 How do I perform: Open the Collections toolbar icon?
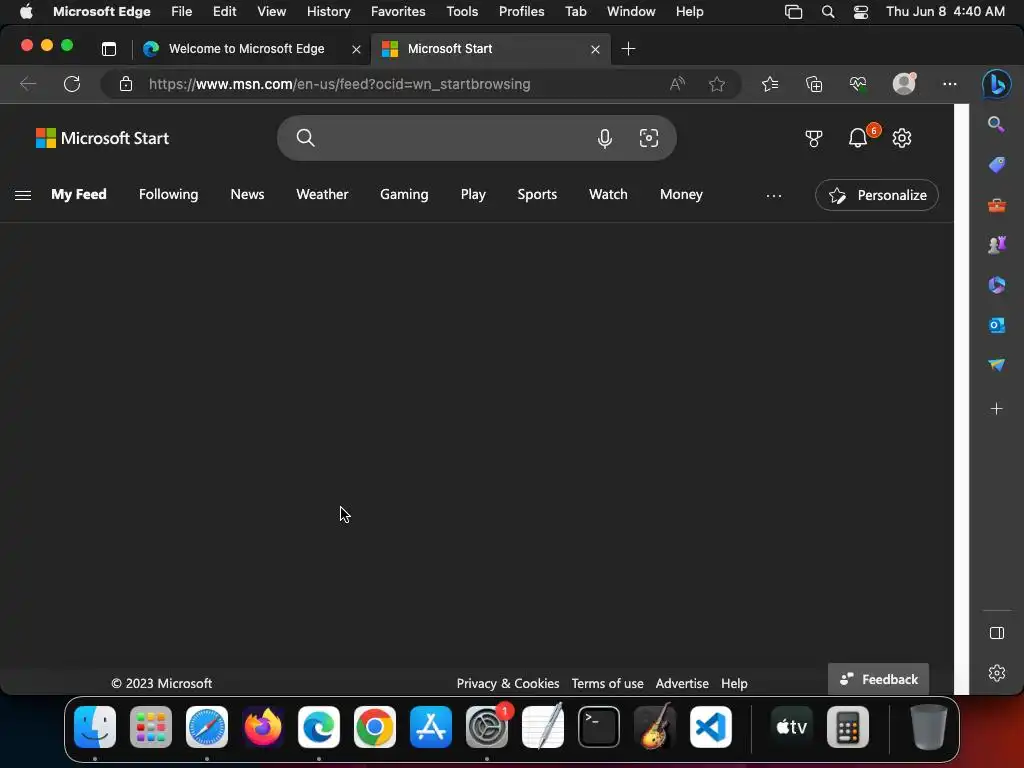point(814,84)
